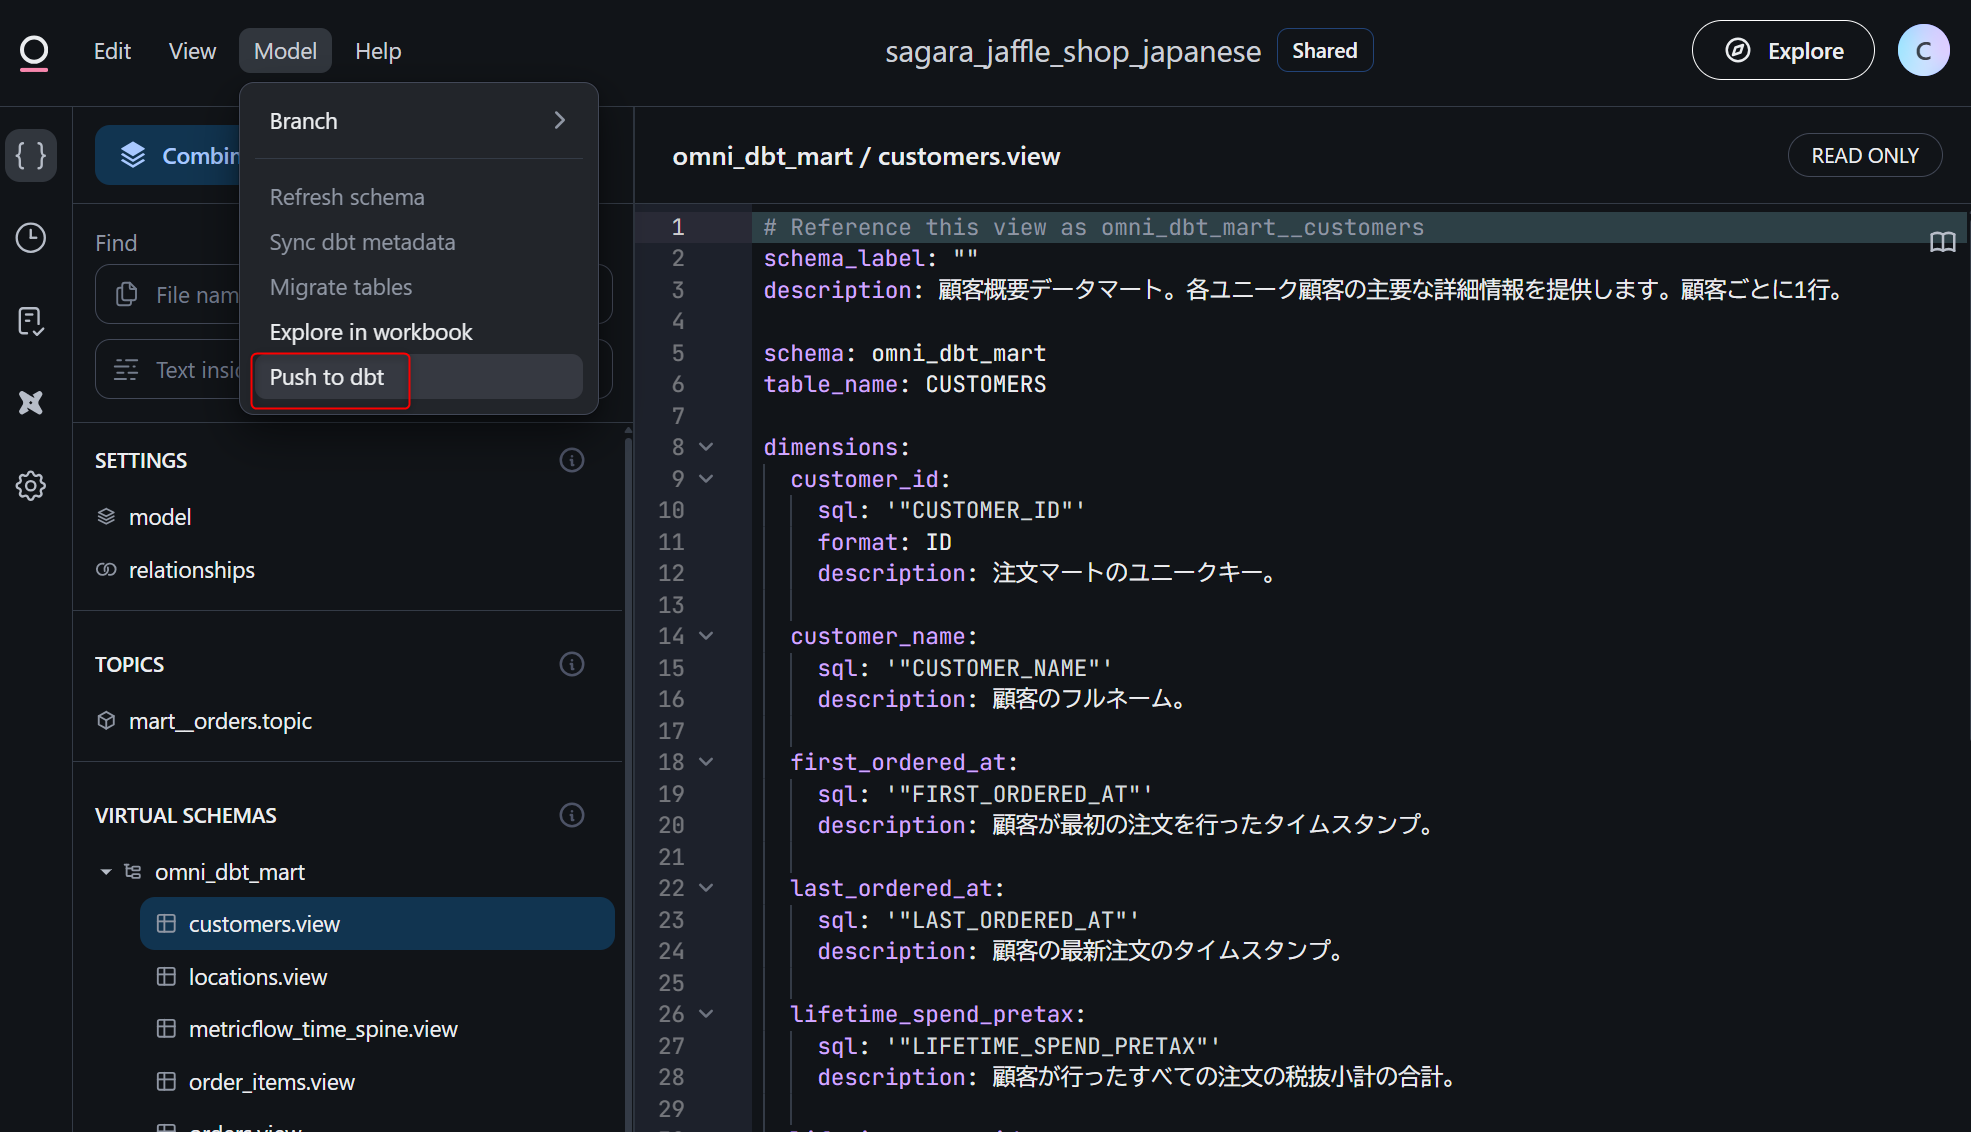The height and width of the screenshot is (1132, 1971).
Task: Fold the customer_name block at line 14
Action: coord(706,636)
